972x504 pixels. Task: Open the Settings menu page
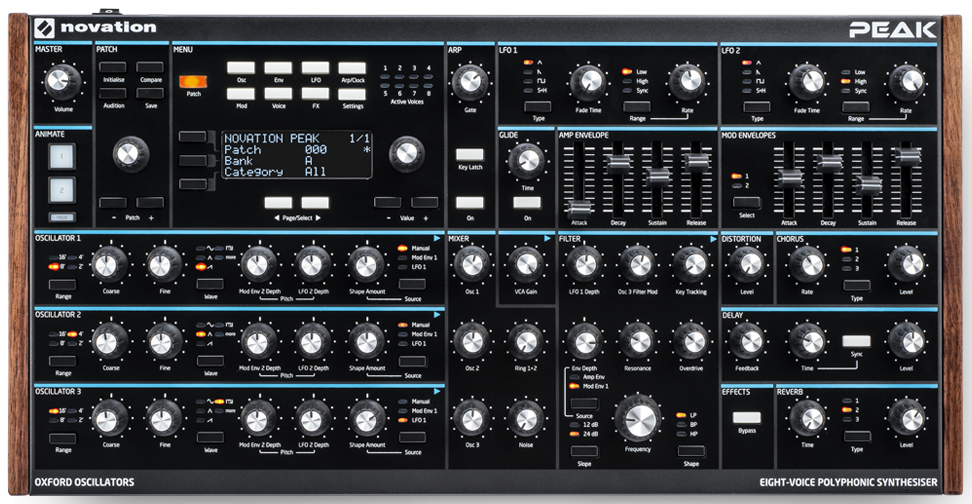(352, 94)
